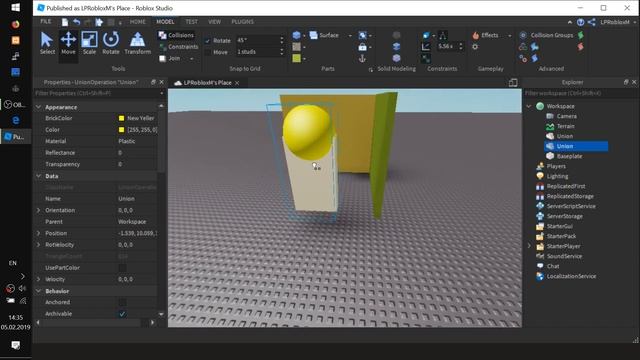The height and width of the screenshot is (360, 640).
Task: Select the Select arrow tool
Action: 47,43
